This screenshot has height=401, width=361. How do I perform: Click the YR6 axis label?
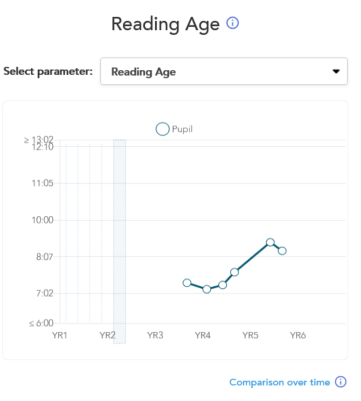click(298, 335)
